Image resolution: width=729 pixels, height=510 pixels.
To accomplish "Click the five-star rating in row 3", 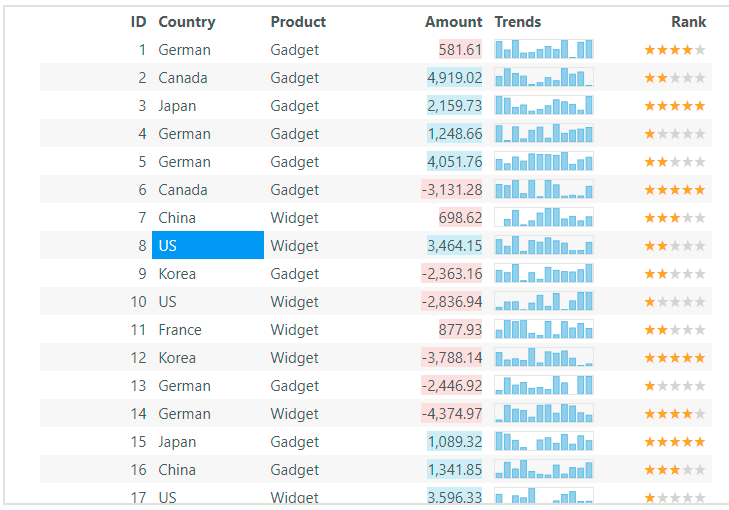I will point(675,106).
